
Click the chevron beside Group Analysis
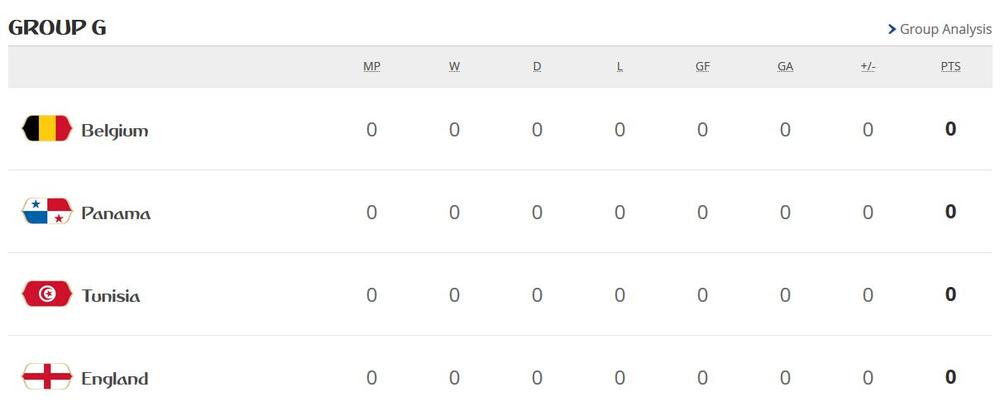pyautogui.click(x=892, y=29)
